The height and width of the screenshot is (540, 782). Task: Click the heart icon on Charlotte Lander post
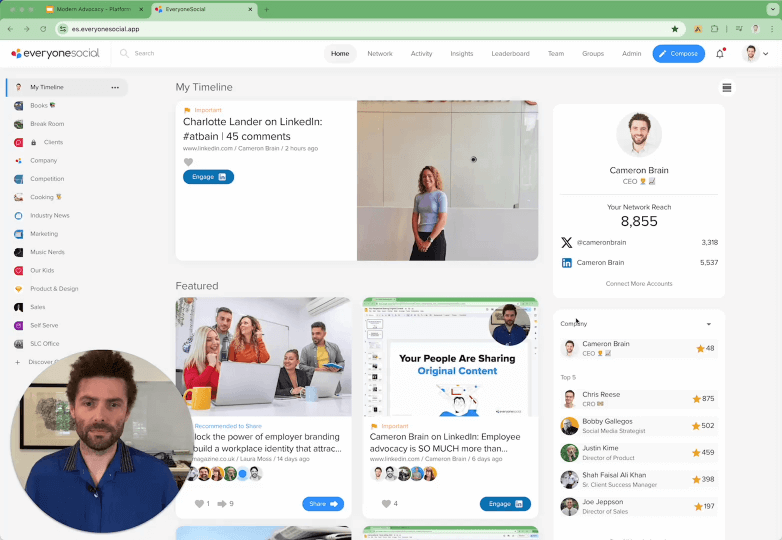(188, 162)
